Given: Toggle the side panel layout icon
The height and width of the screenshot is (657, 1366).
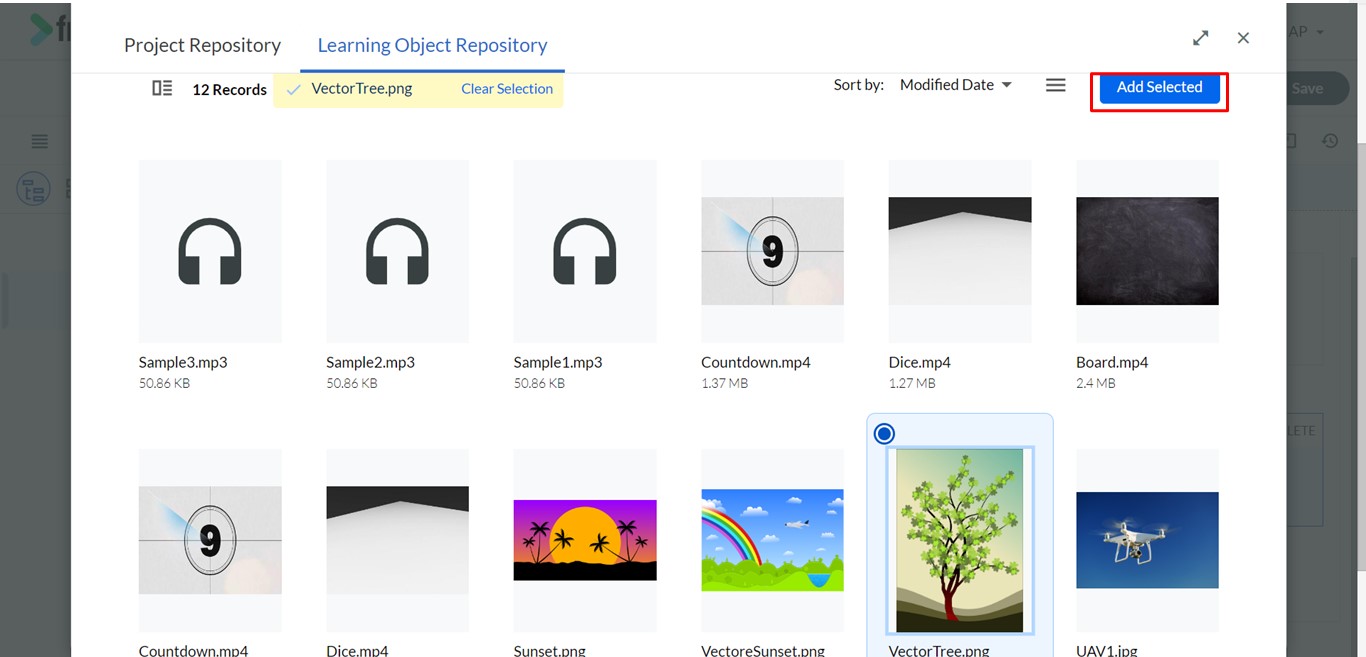Looking at the screenshot, I should point(162,88).
